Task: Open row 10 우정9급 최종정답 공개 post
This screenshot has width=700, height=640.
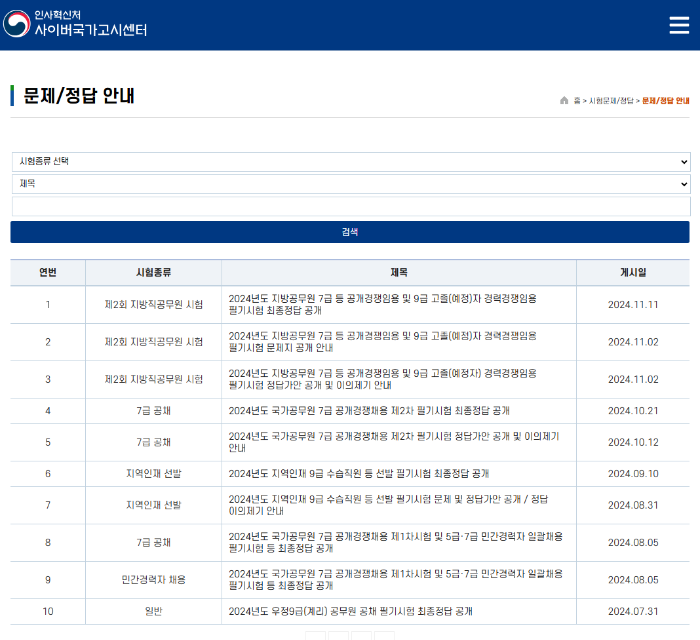Action: 350,611
